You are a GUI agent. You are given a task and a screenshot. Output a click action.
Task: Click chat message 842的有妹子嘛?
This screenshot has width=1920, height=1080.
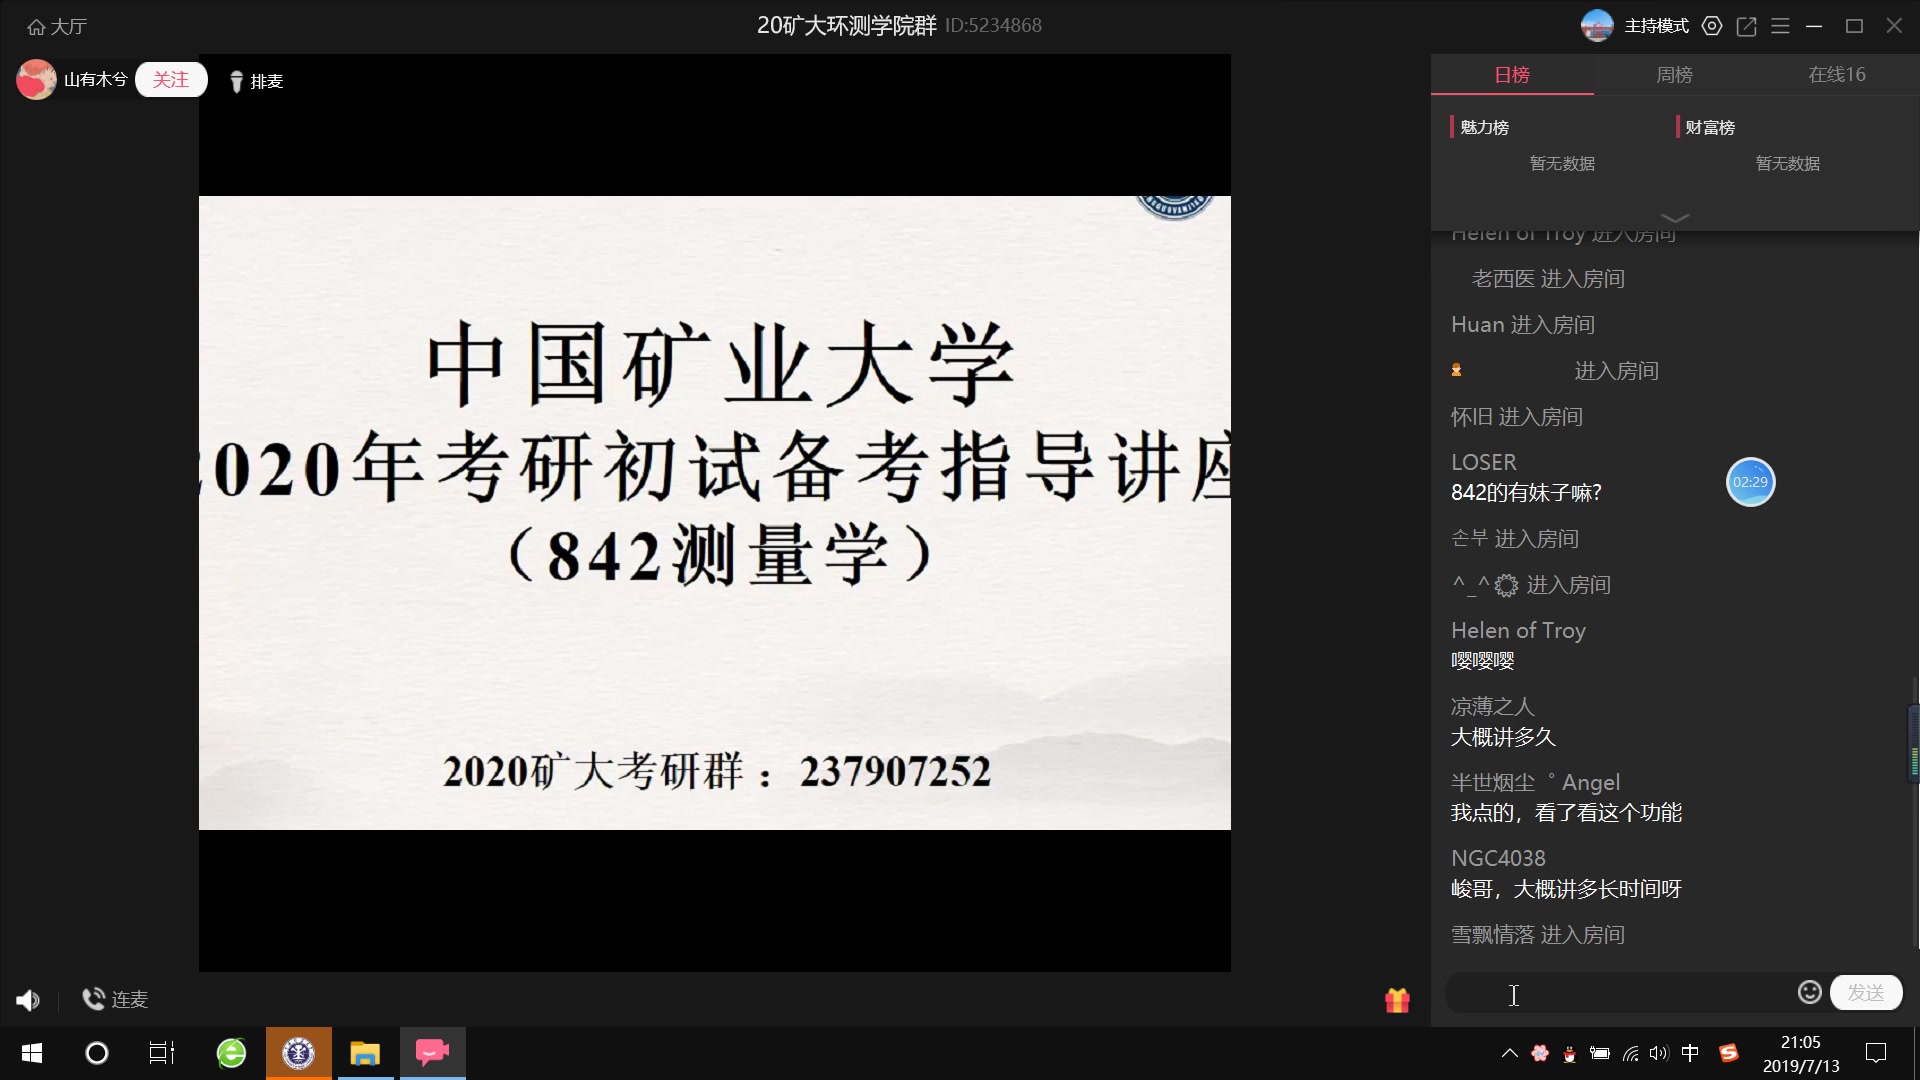coord(1526,492)
